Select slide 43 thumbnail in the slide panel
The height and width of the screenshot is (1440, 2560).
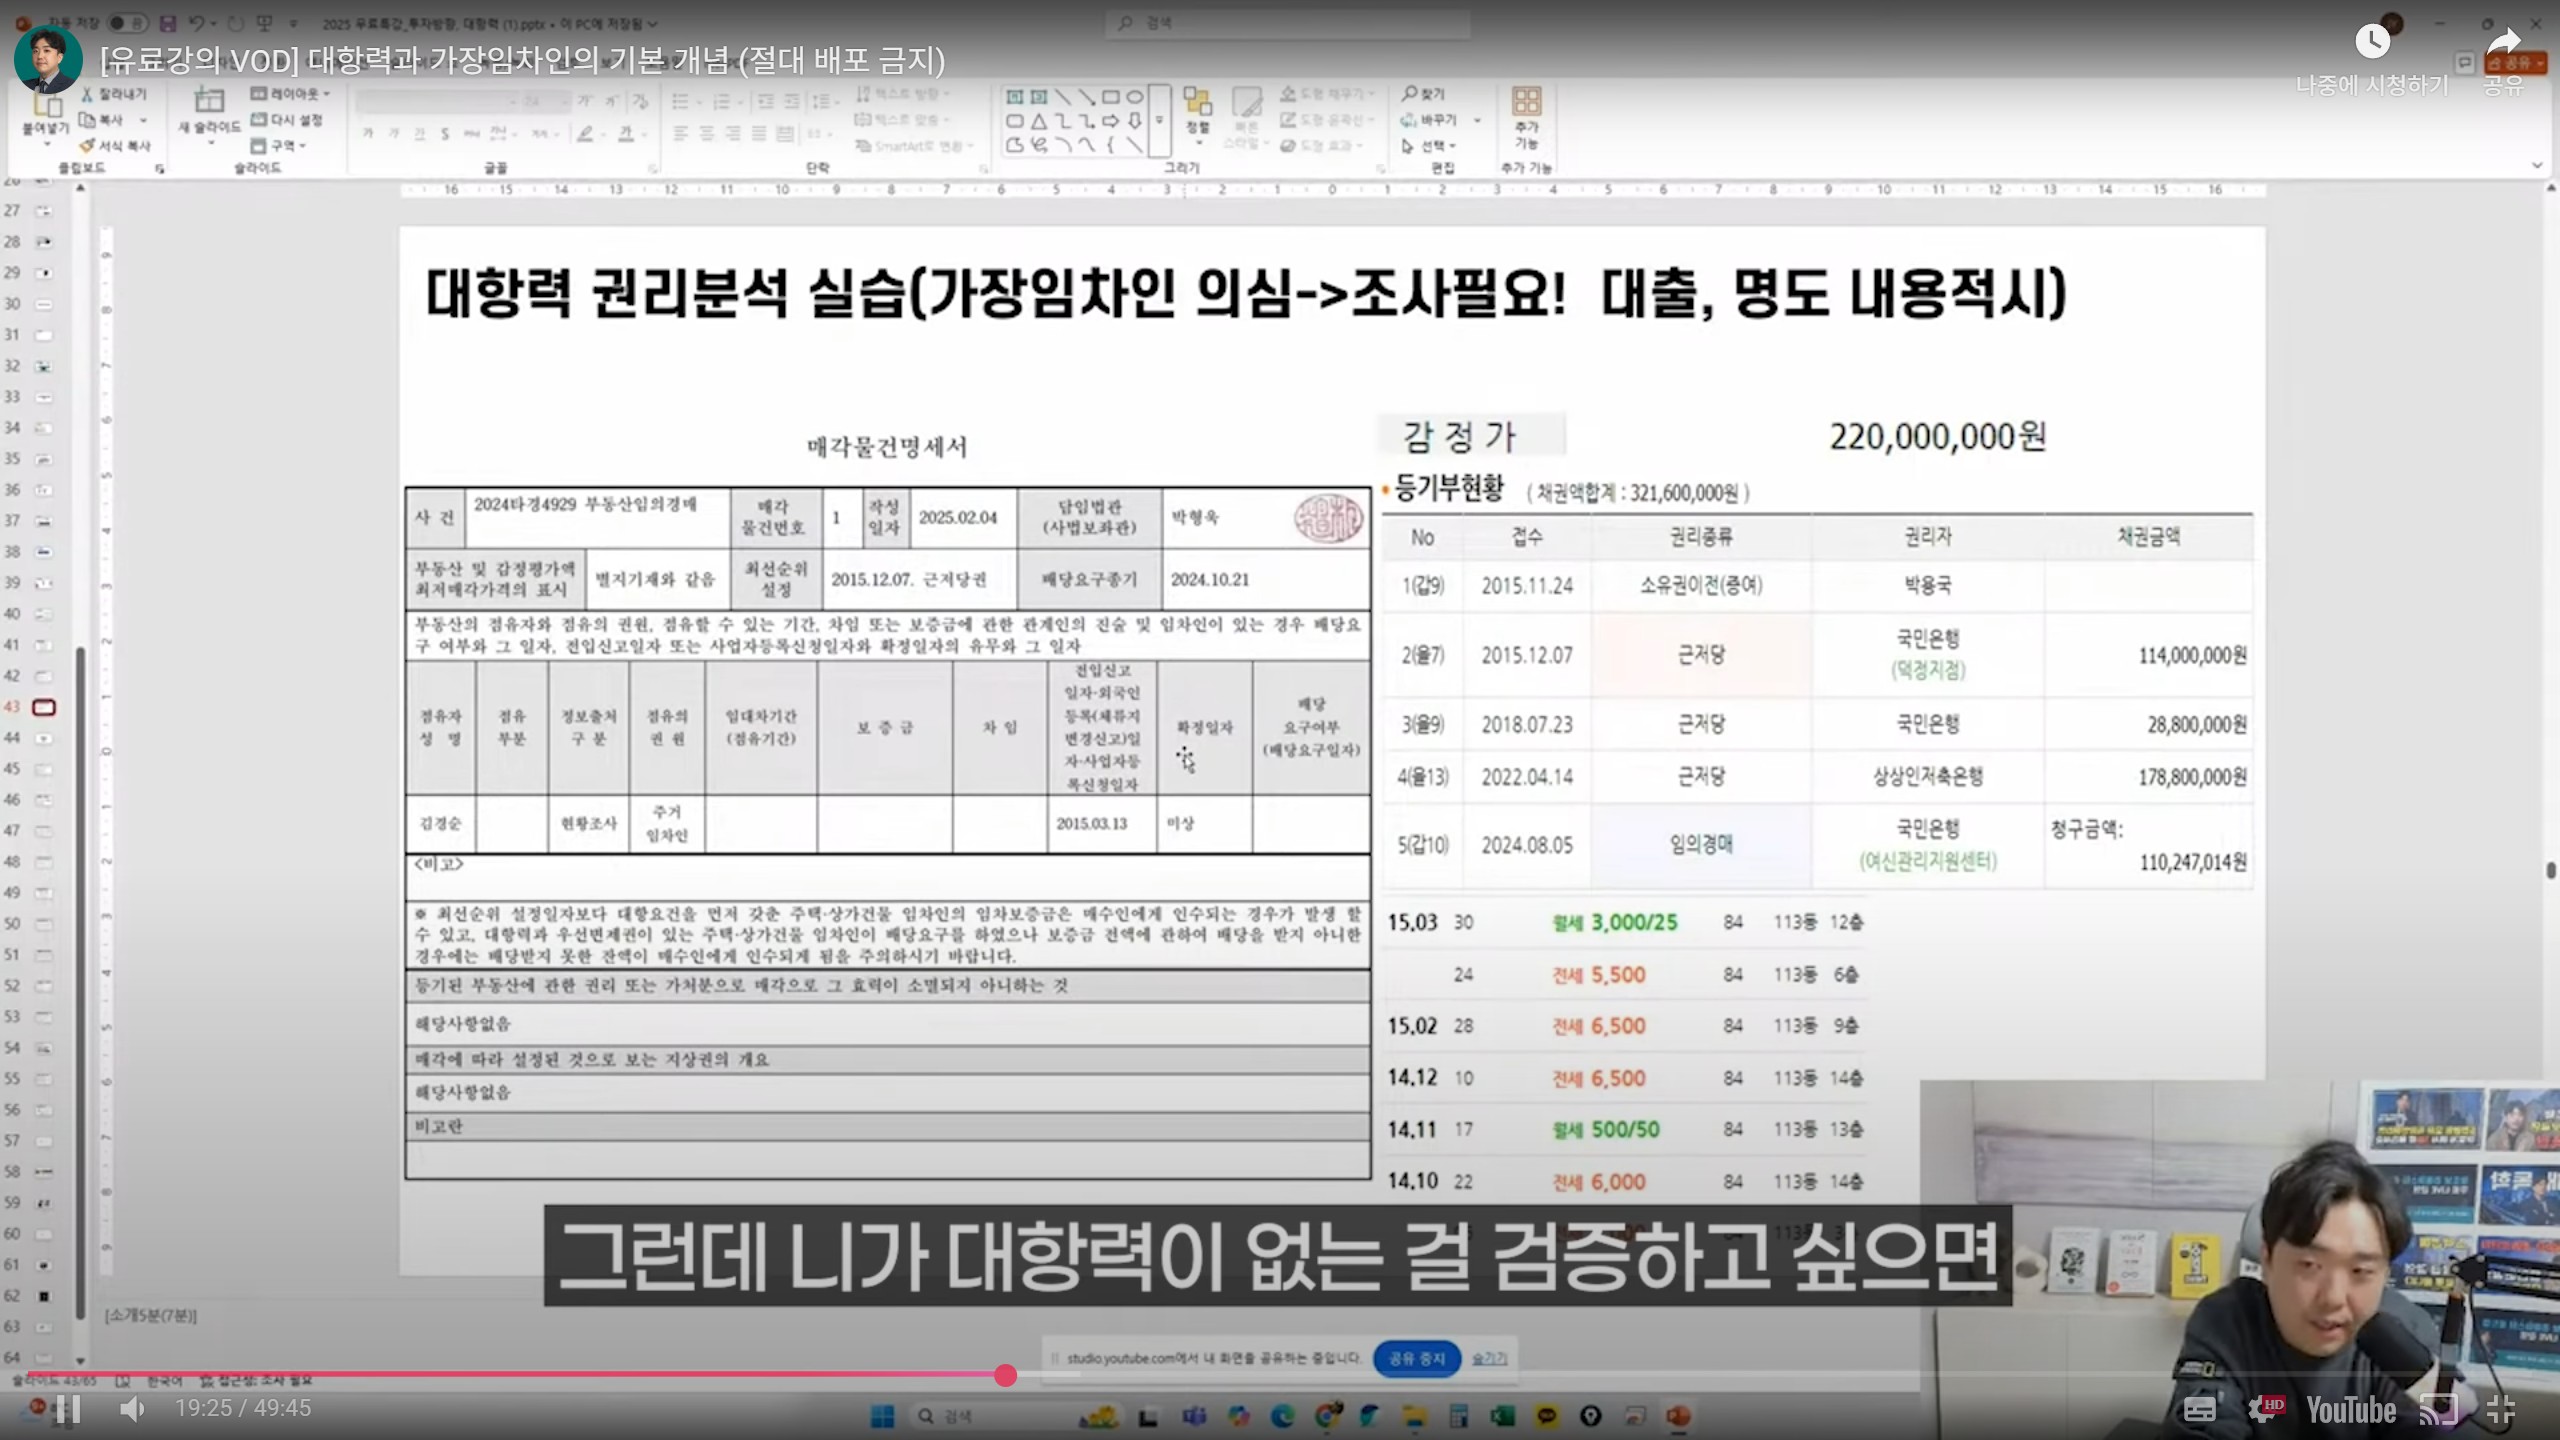point(44,707)
